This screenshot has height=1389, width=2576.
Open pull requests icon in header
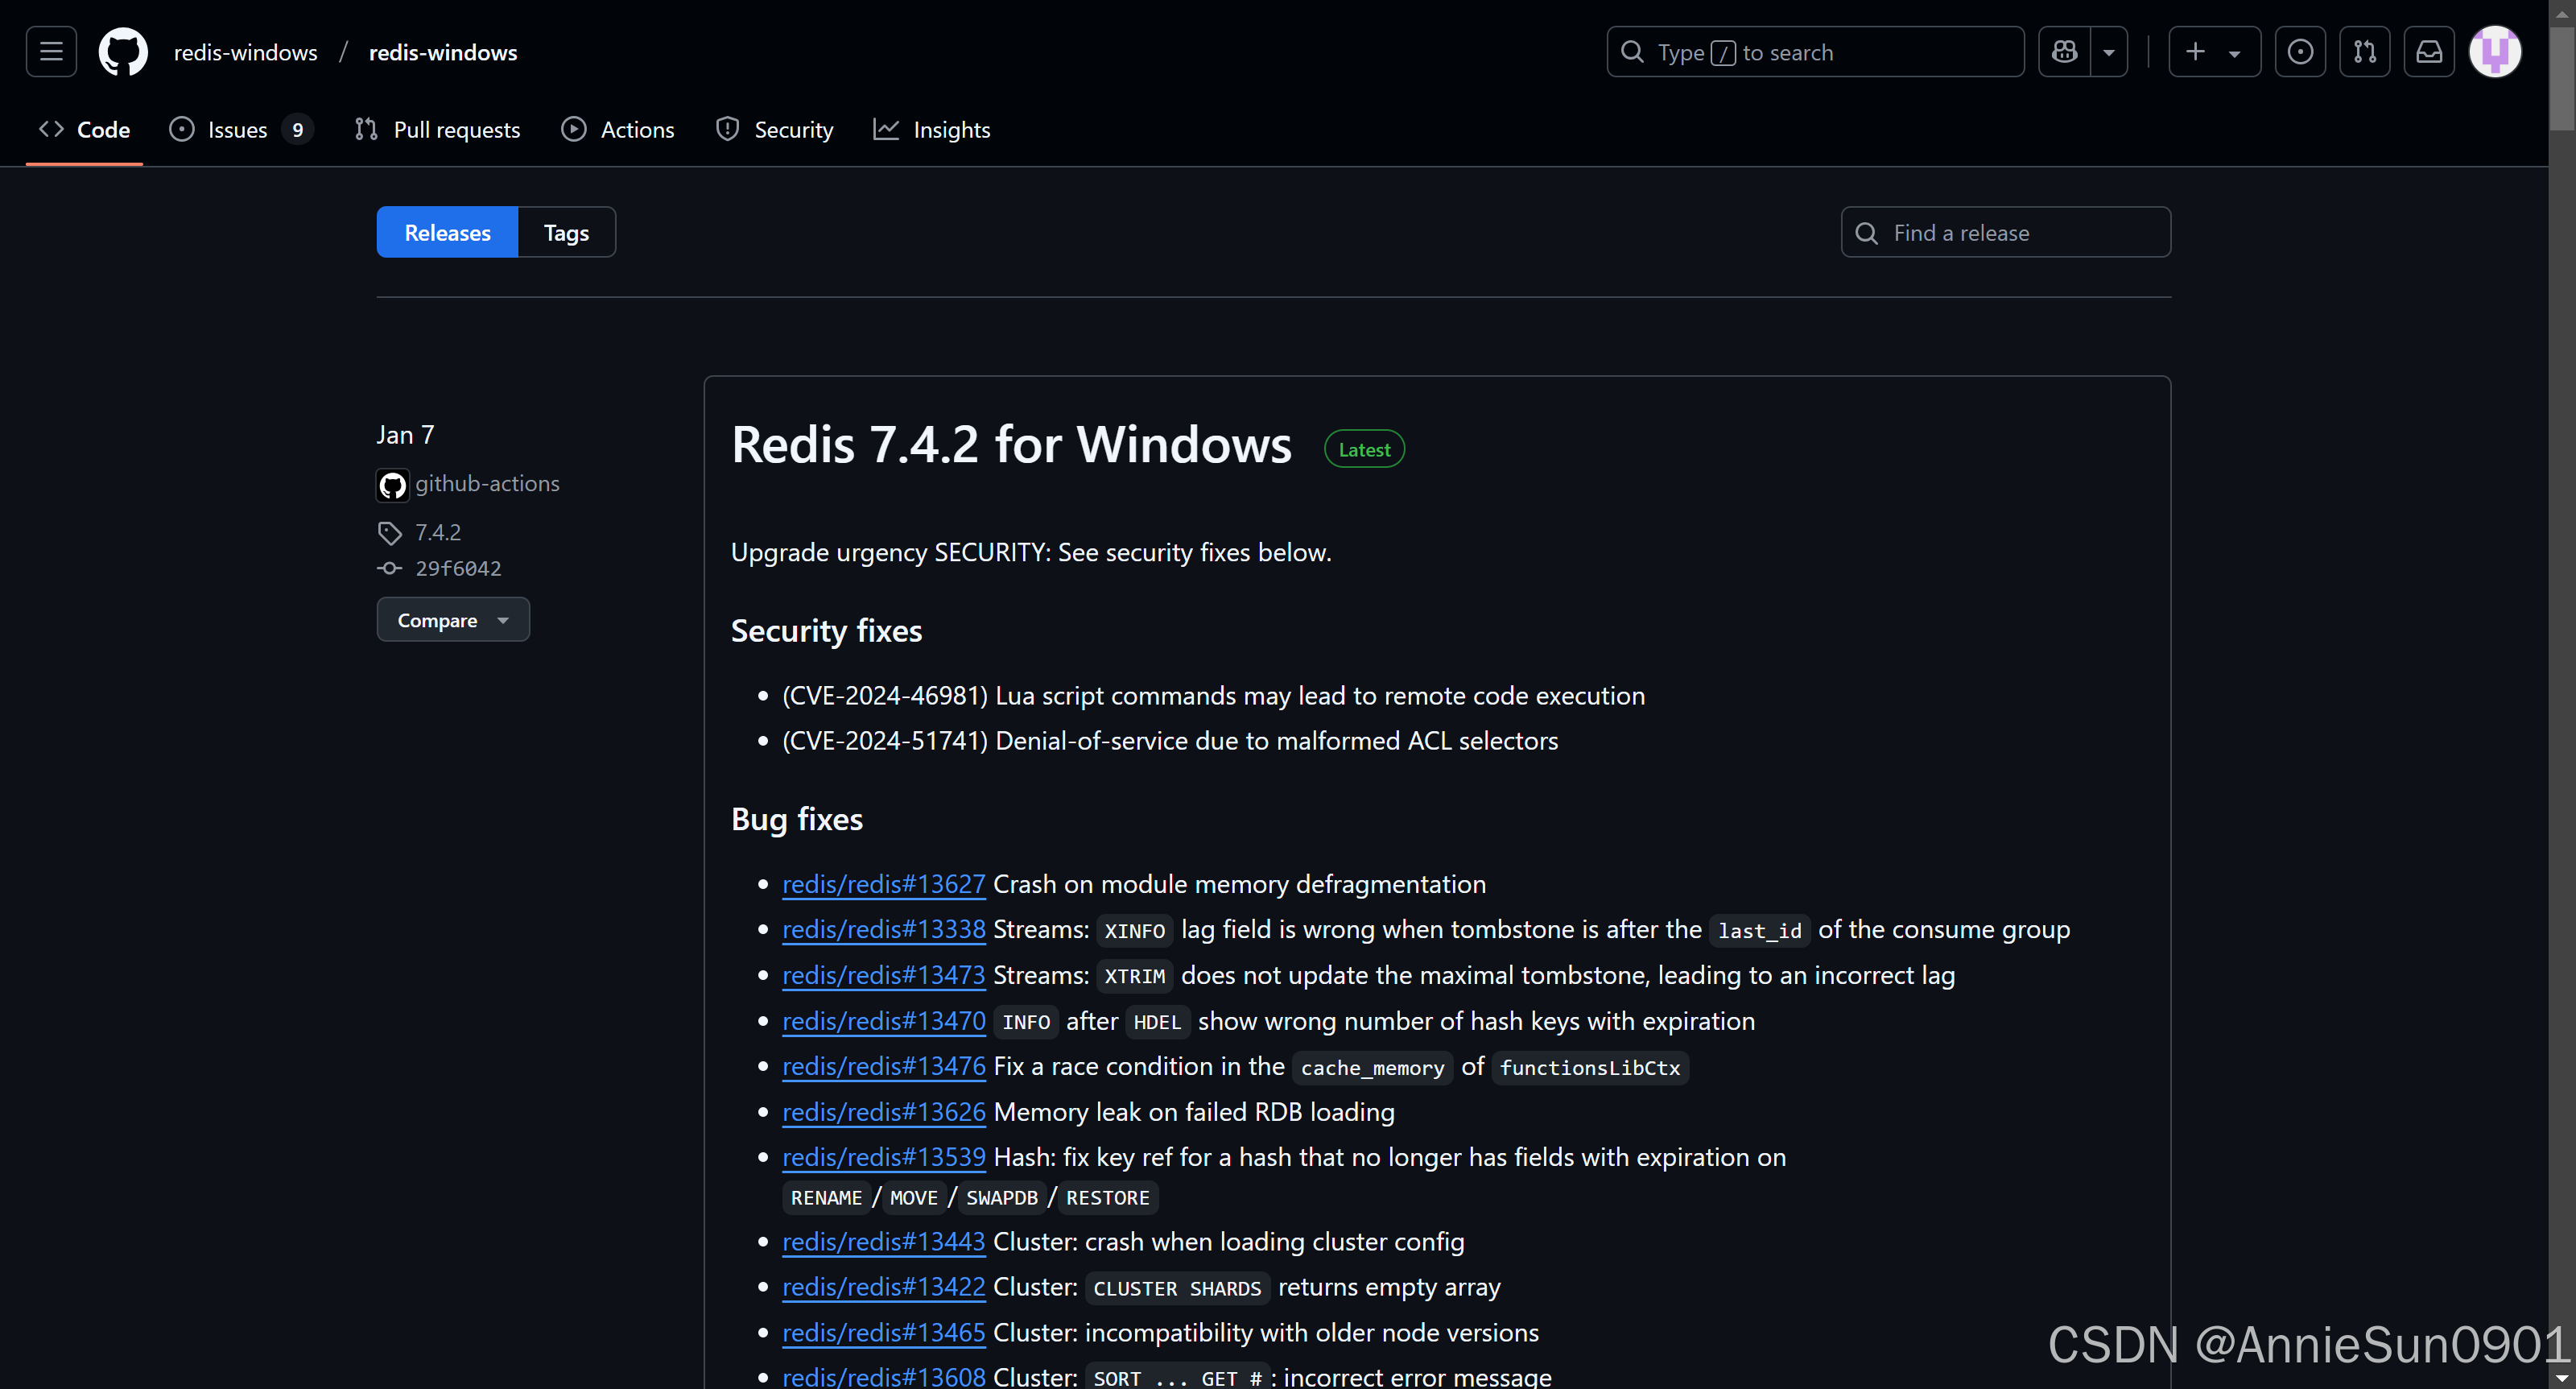click(2364, 52)
